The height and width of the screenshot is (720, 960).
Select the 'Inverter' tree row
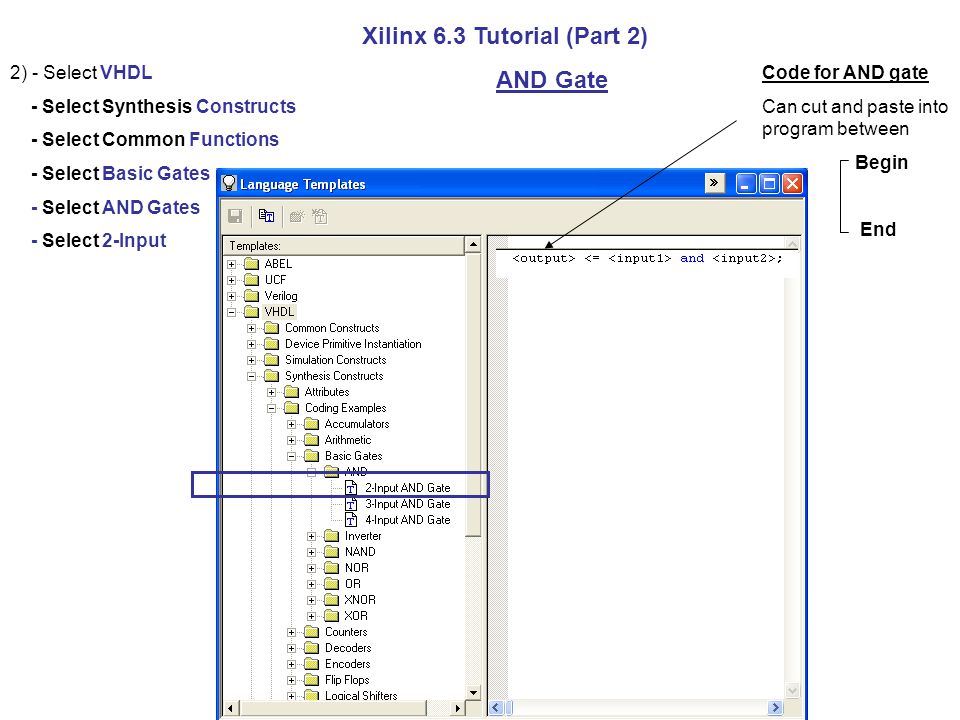[x=363, y=536]
